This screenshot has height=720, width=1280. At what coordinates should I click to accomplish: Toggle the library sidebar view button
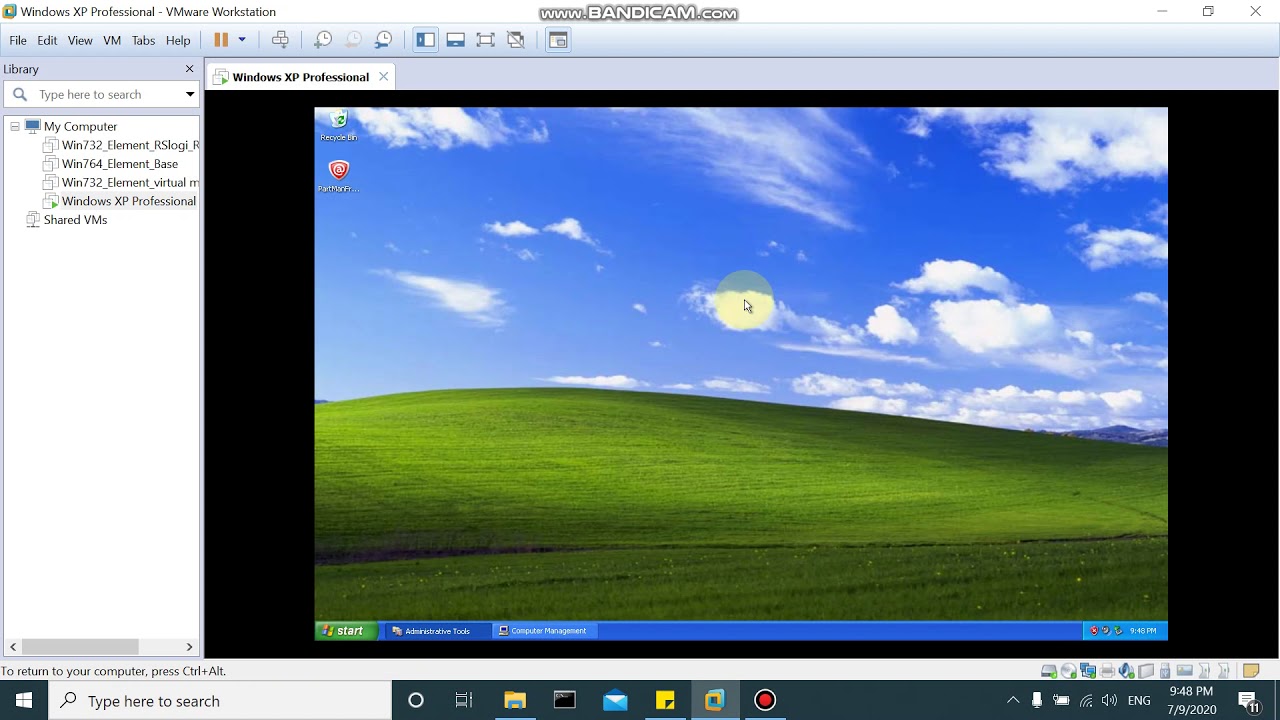(x=426, y=40)
